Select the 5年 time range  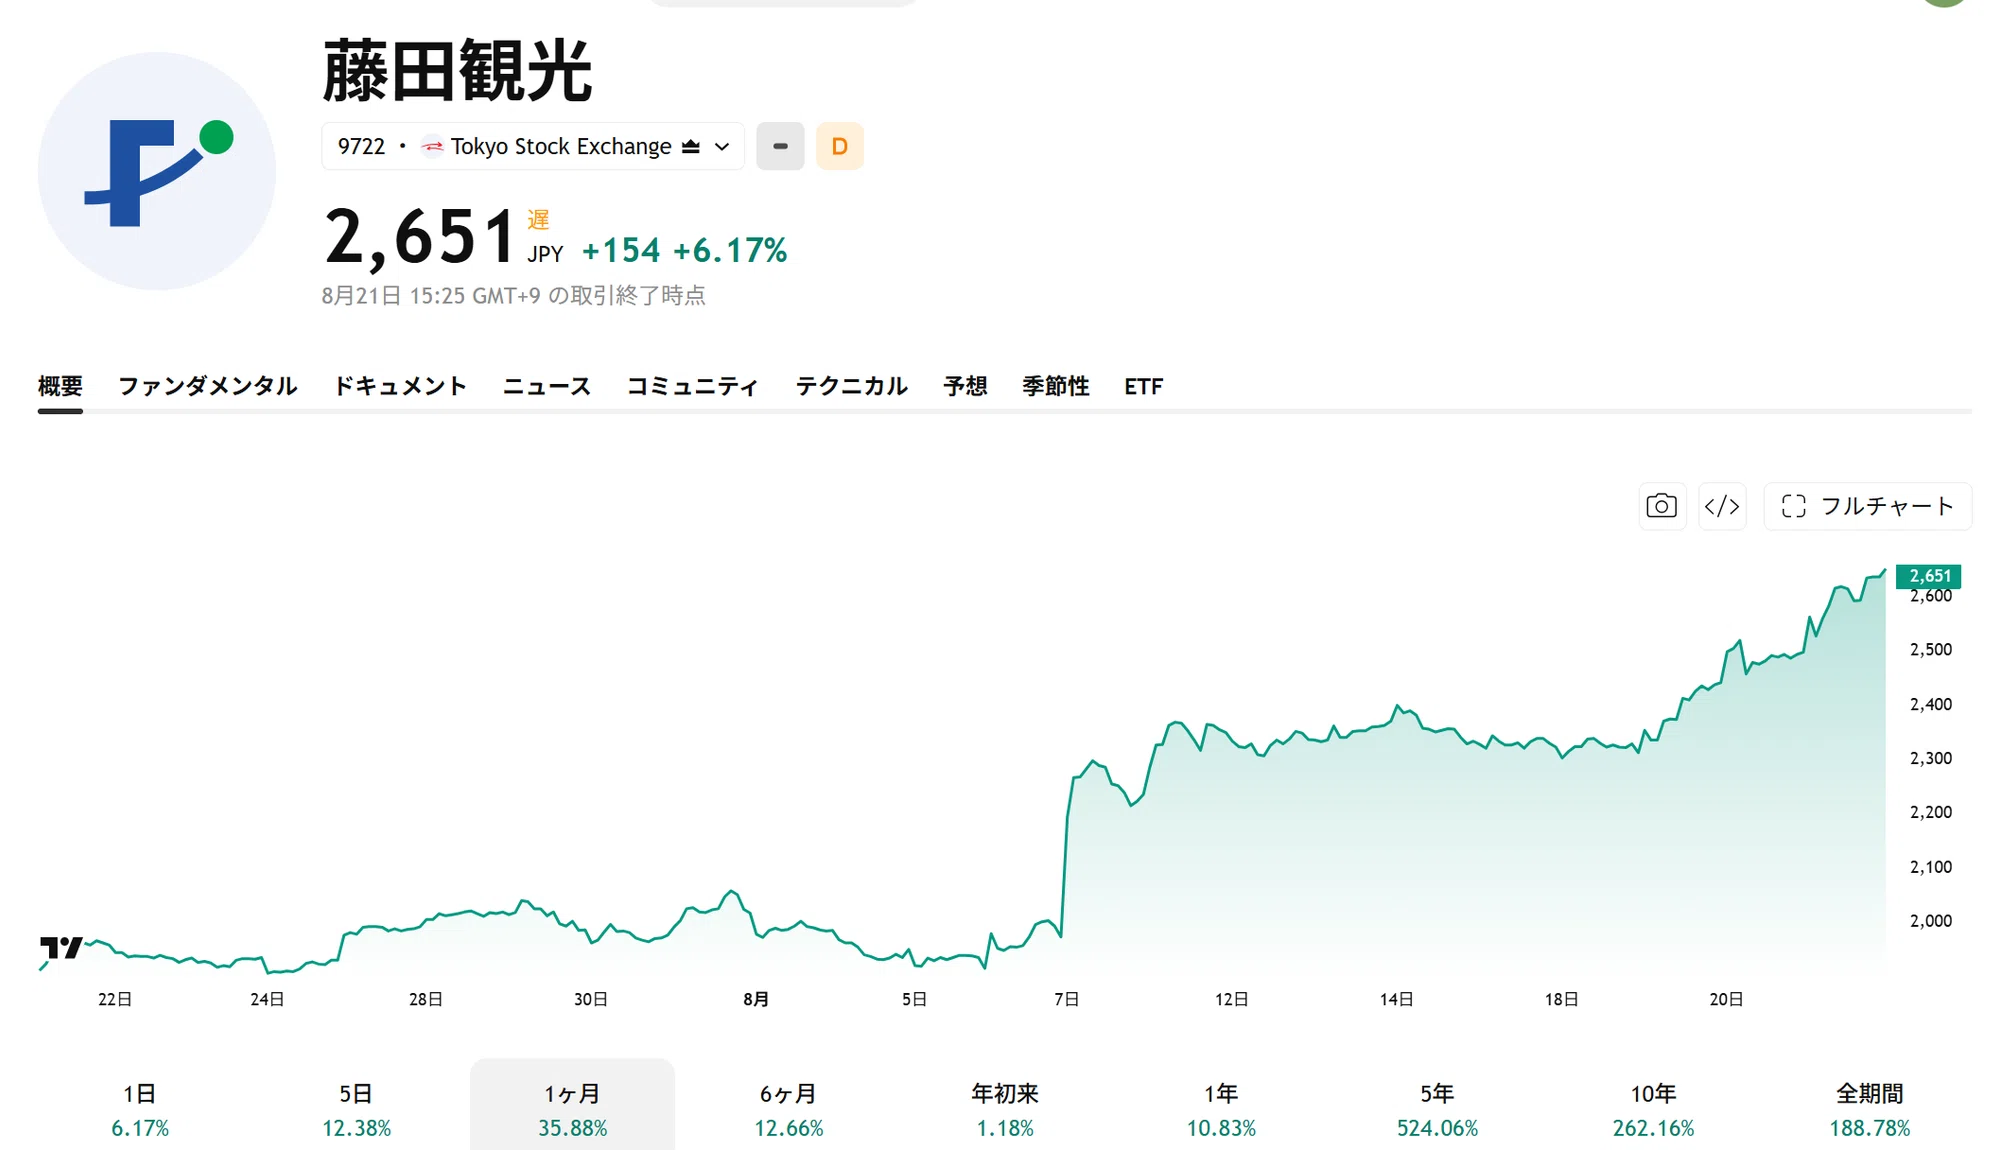click(x=1437, y=1109)
